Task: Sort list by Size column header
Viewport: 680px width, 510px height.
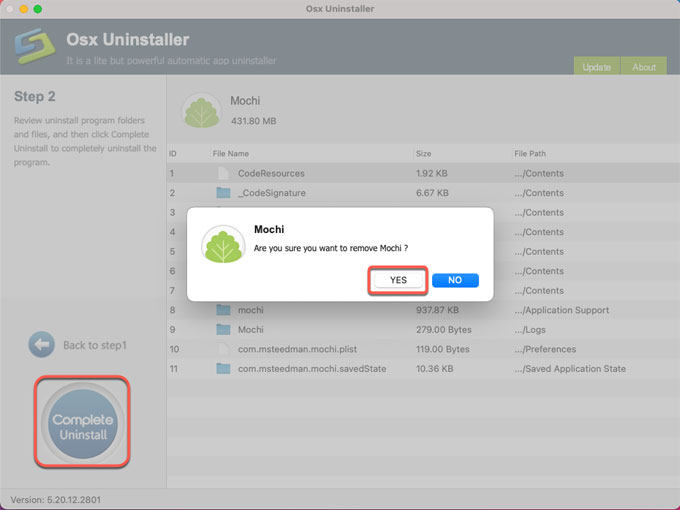Action: pyautogui.click(x=423, y=154)
